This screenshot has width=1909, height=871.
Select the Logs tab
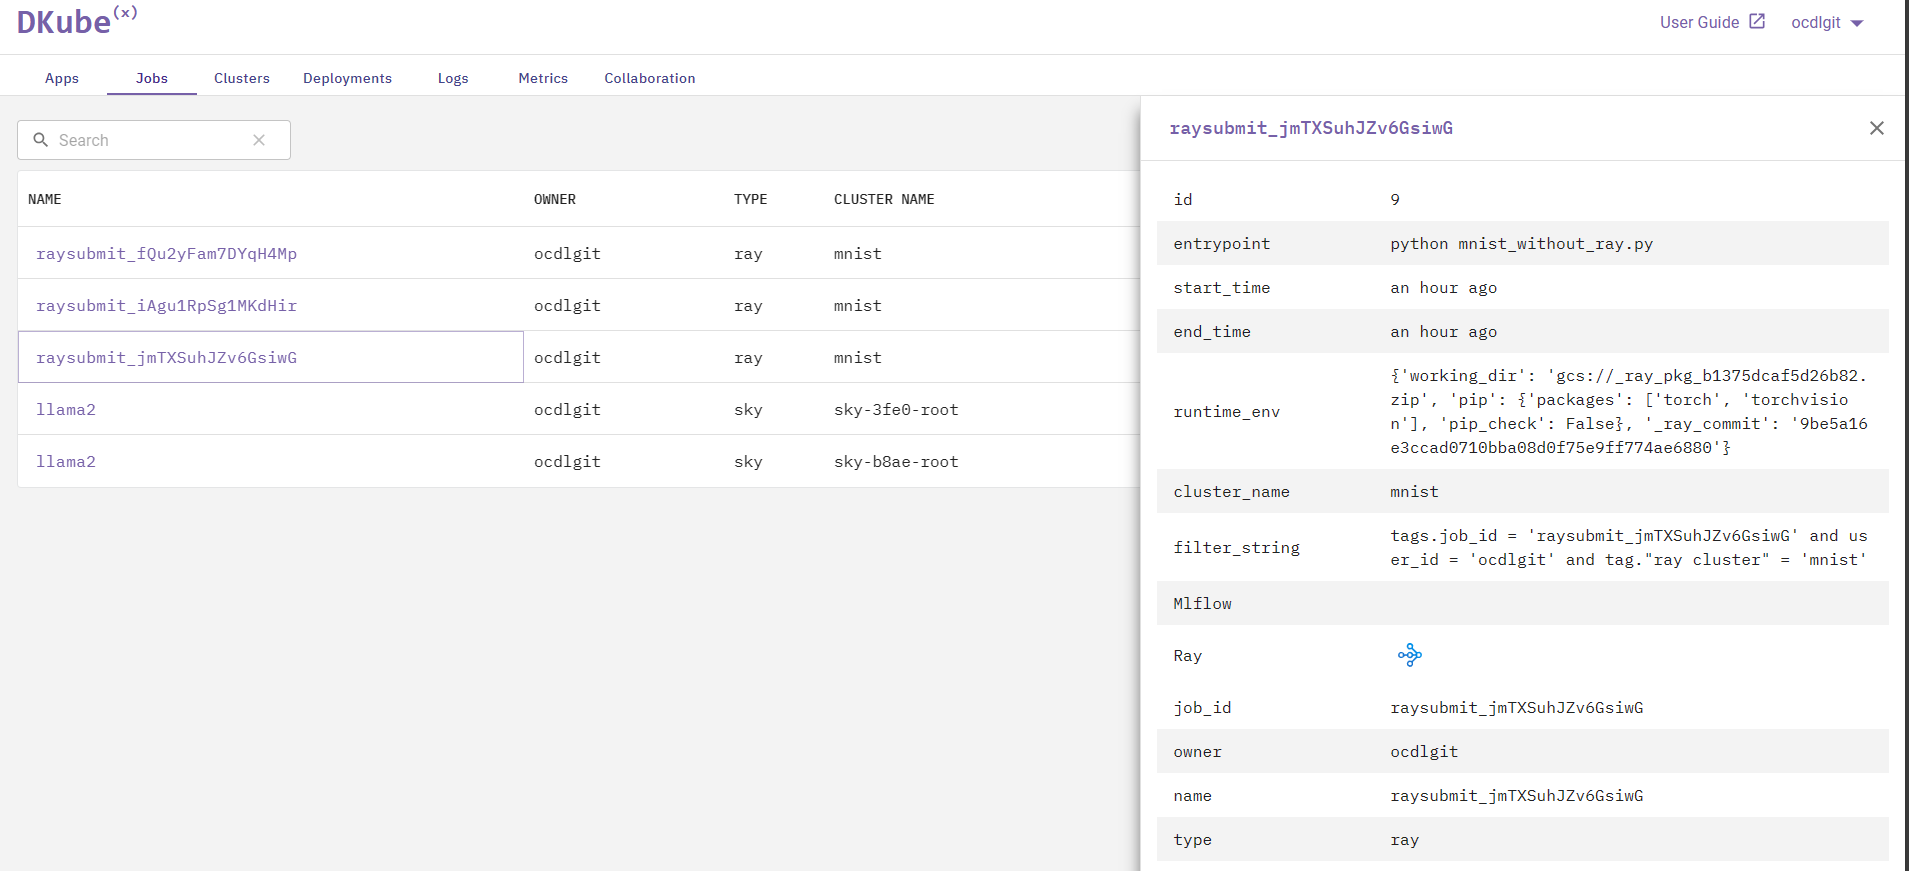click(453, 78)
